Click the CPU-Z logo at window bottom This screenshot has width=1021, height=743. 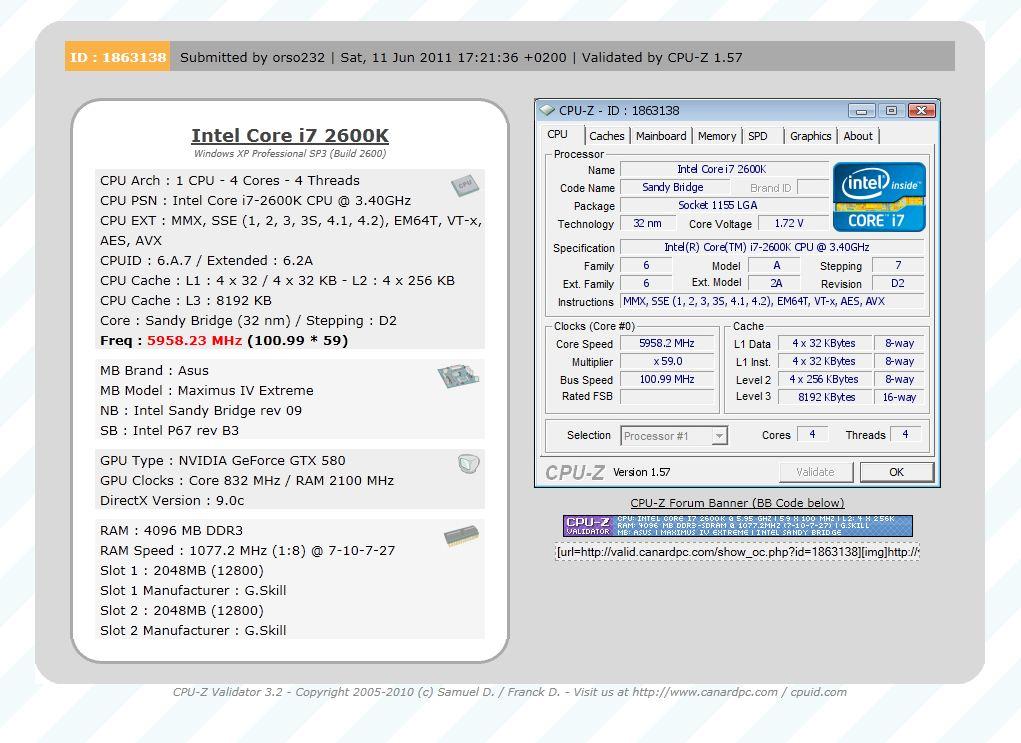[x=574, y=472]
